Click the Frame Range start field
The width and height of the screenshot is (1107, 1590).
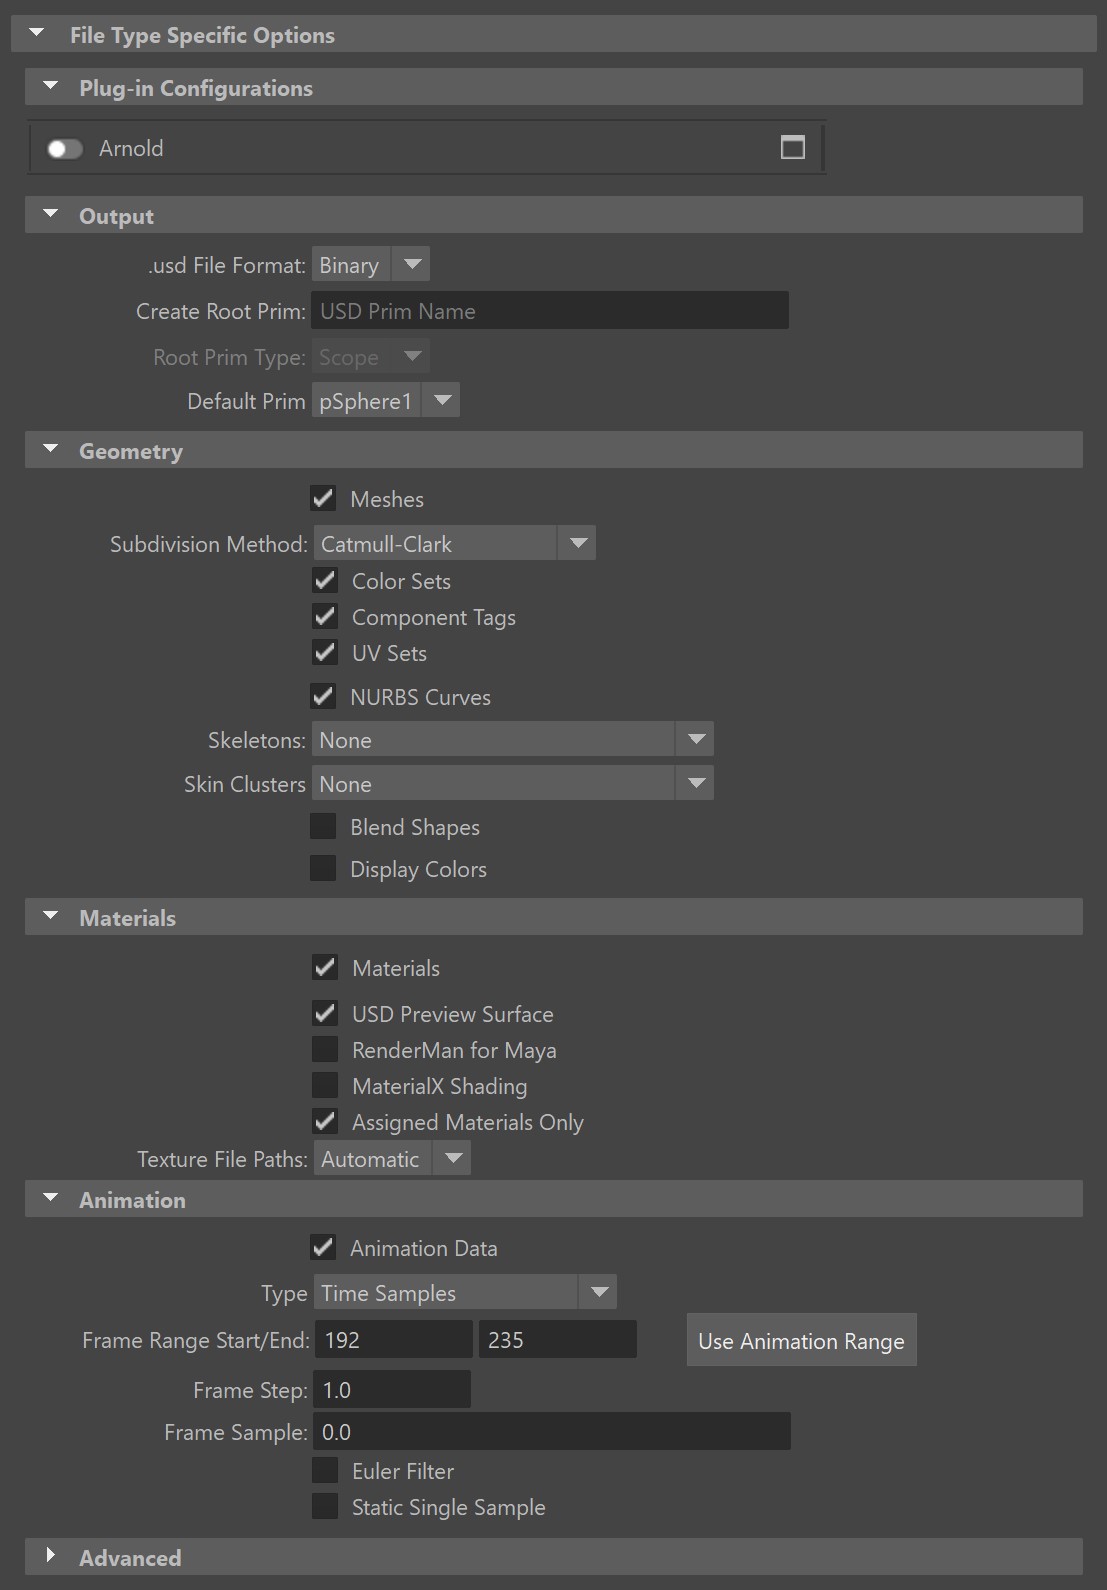coord(394,1340)
